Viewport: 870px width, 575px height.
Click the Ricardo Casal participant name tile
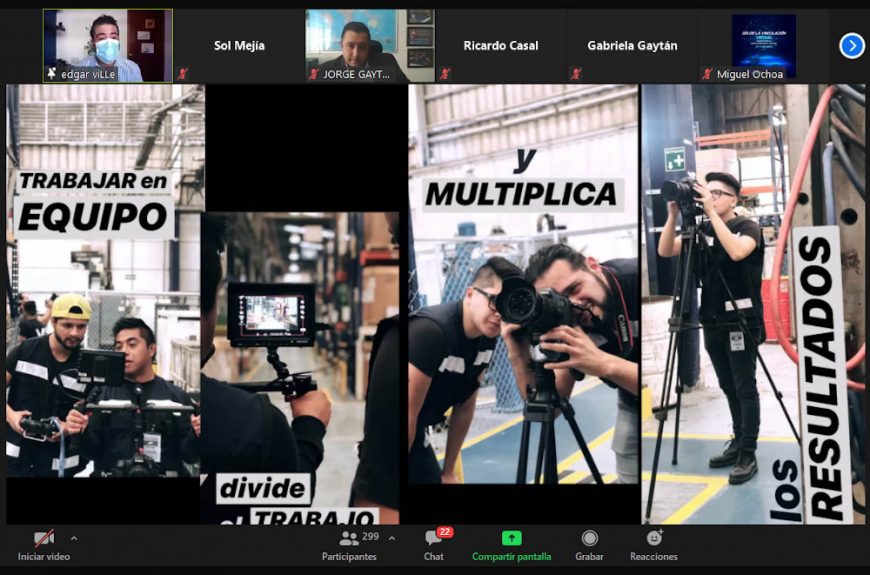pos(501,45)
